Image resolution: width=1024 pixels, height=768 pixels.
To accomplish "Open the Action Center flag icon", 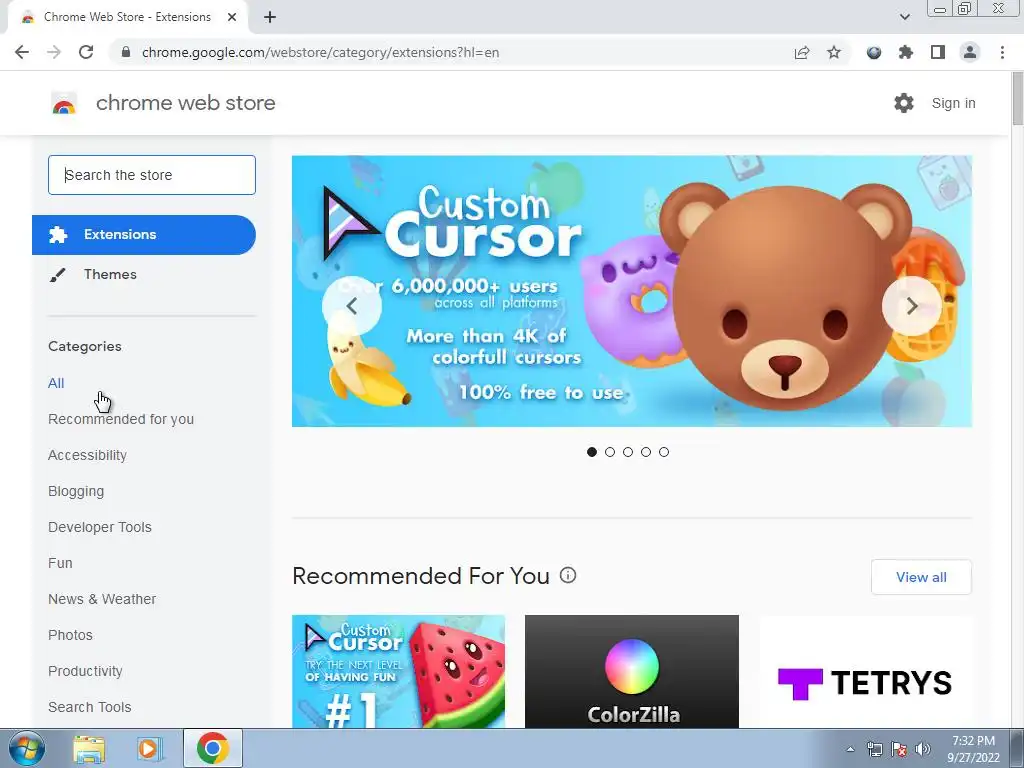I will [x=899, y=749].
